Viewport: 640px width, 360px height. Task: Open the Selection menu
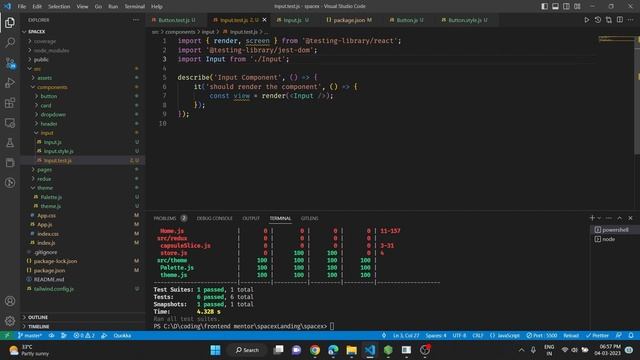59,7
